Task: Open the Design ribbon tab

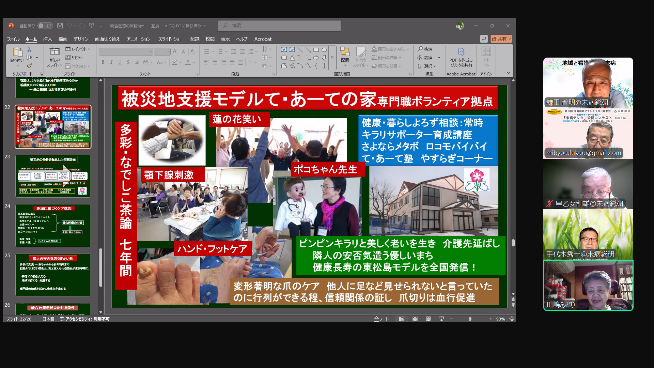Action: 80,39
